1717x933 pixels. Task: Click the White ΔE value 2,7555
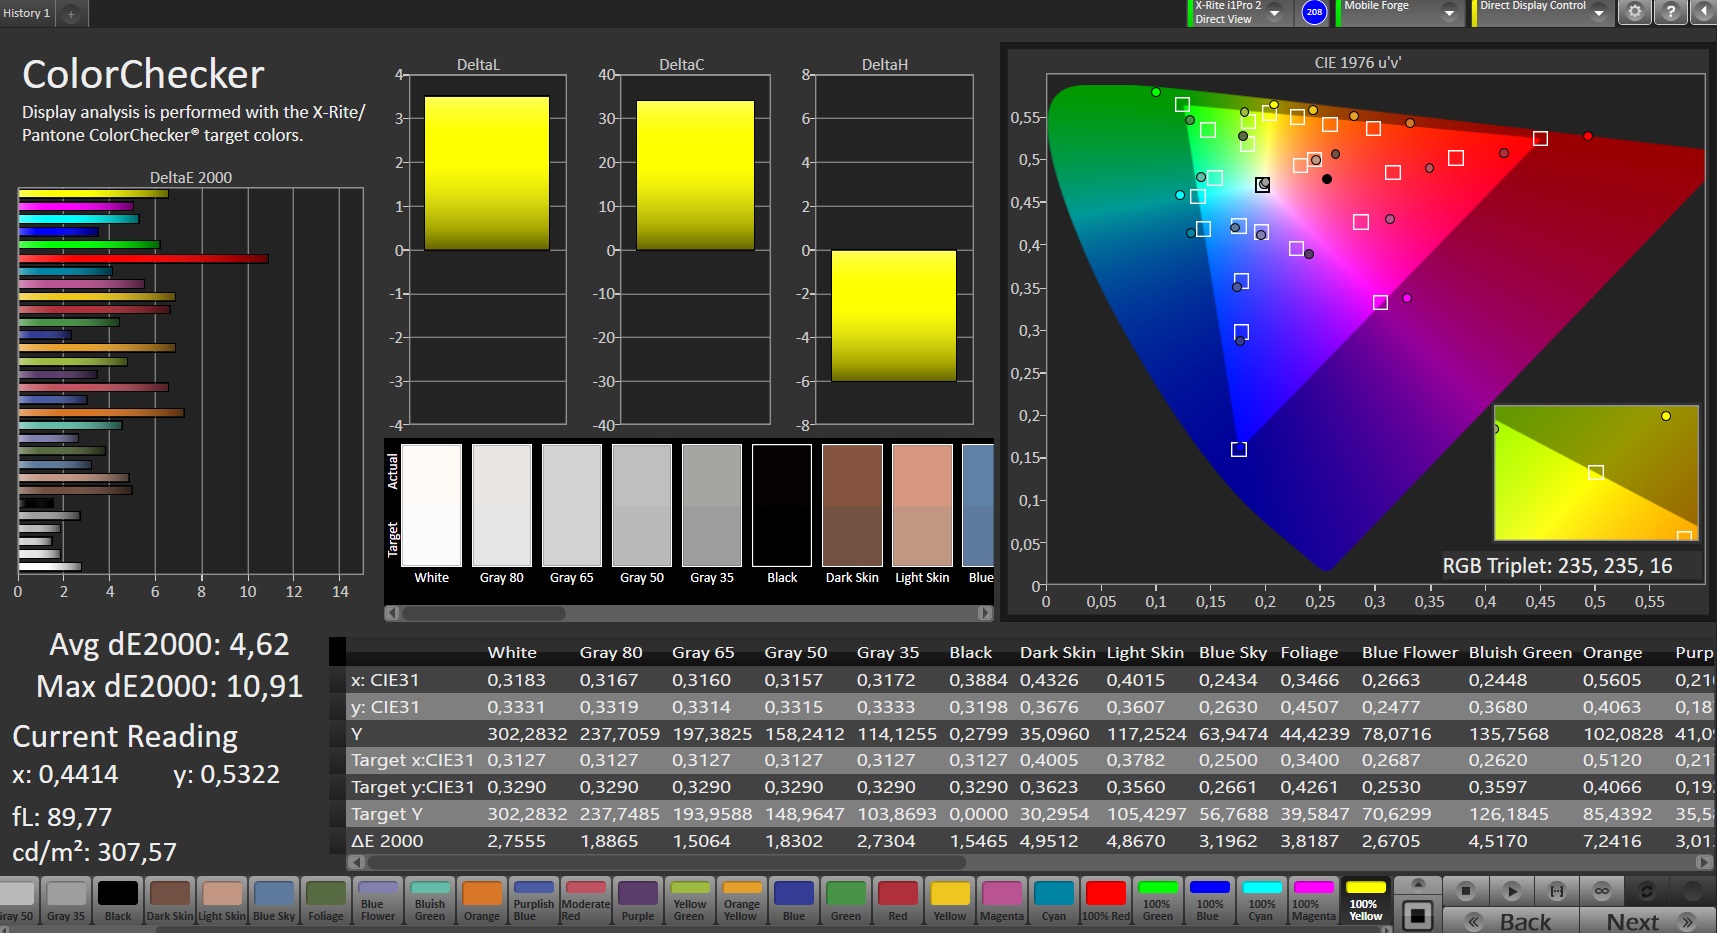point(516,841)
